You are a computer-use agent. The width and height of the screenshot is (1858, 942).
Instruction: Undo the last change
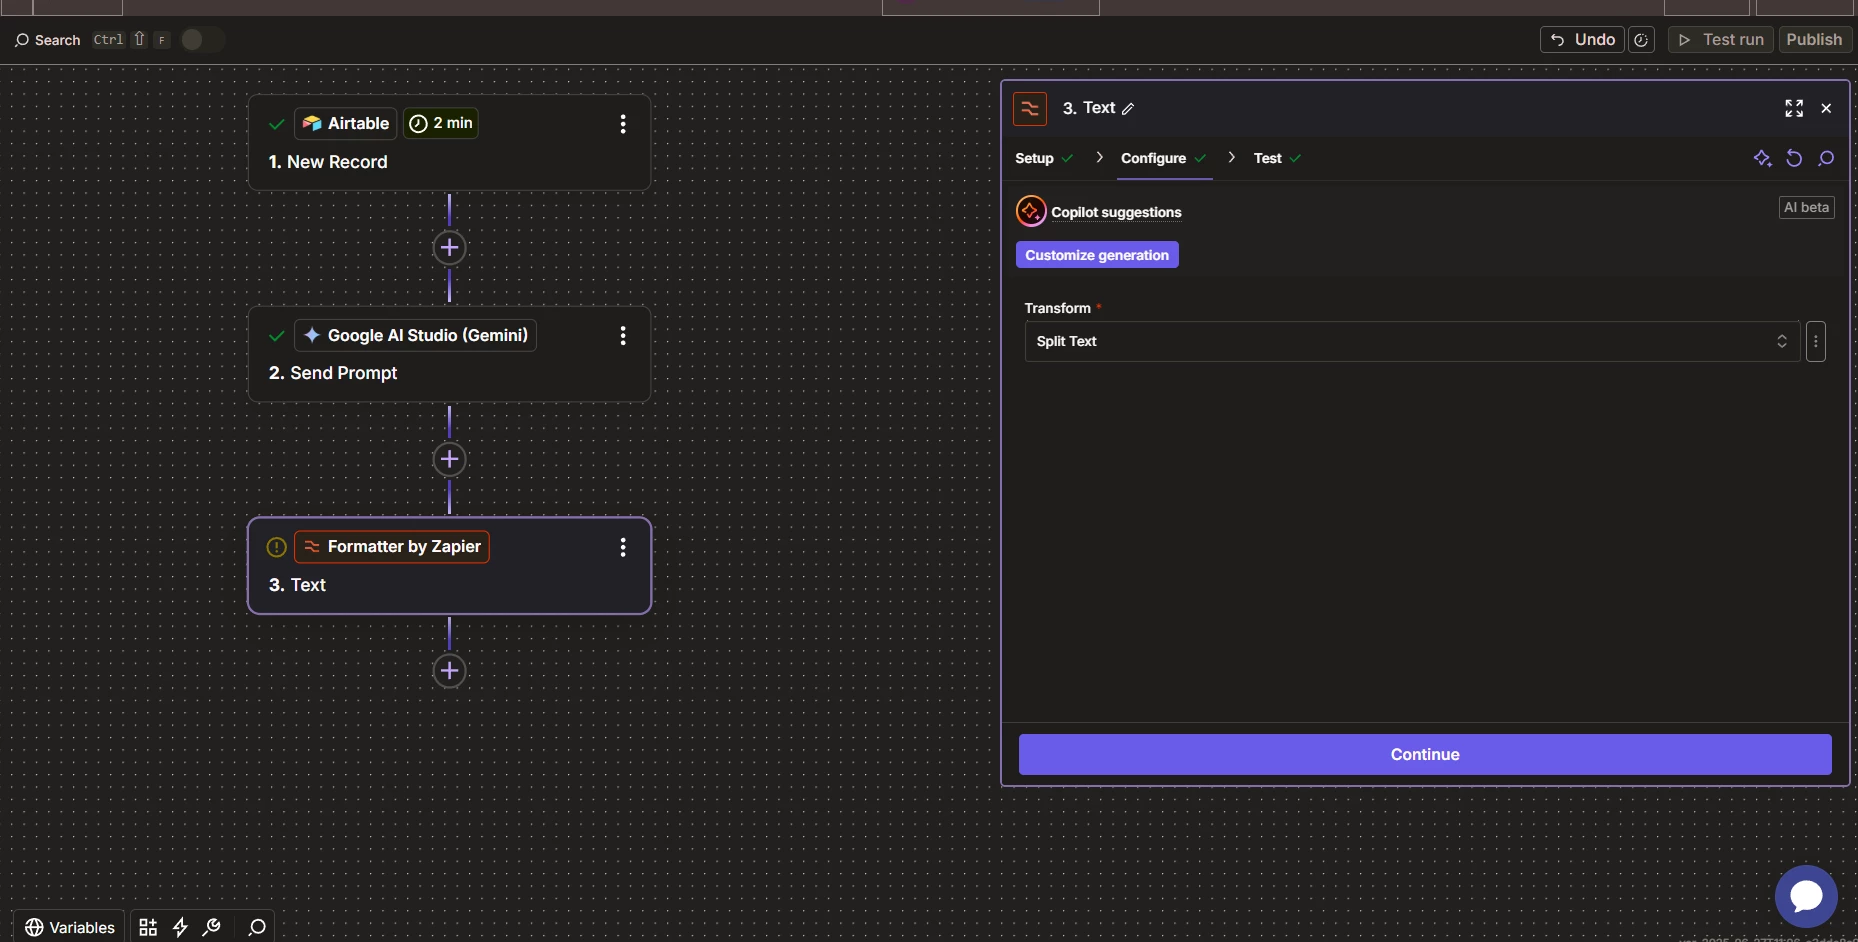1582,40
